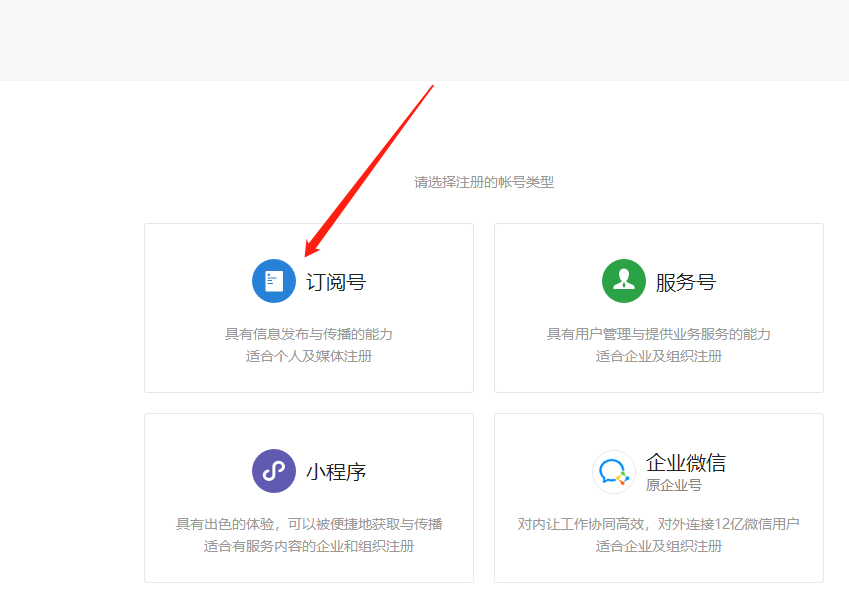This screenshot has width=849, height=603.
Task: Click 适合有服务内容的企业和组织注册 text
Action: pos(308,546)
